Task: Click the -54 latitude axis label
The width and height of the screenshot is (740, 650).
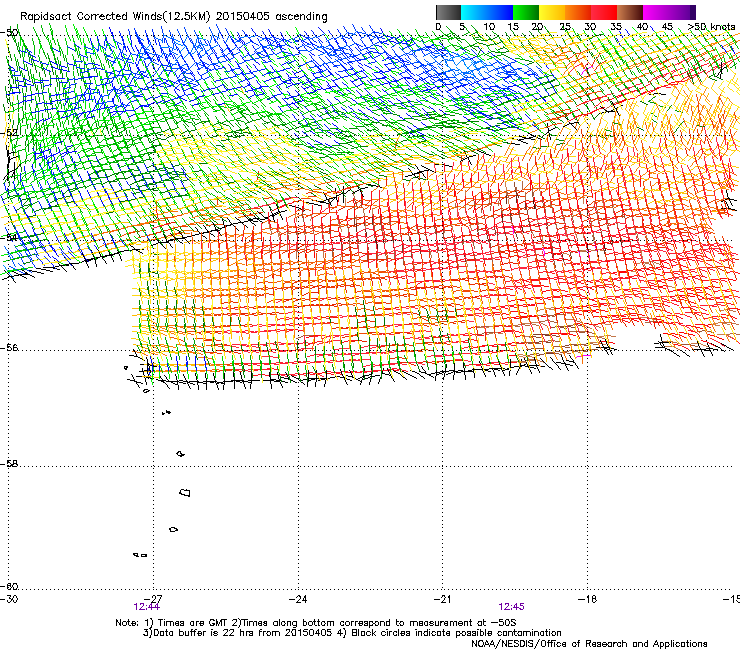Action: pos(9,237)
